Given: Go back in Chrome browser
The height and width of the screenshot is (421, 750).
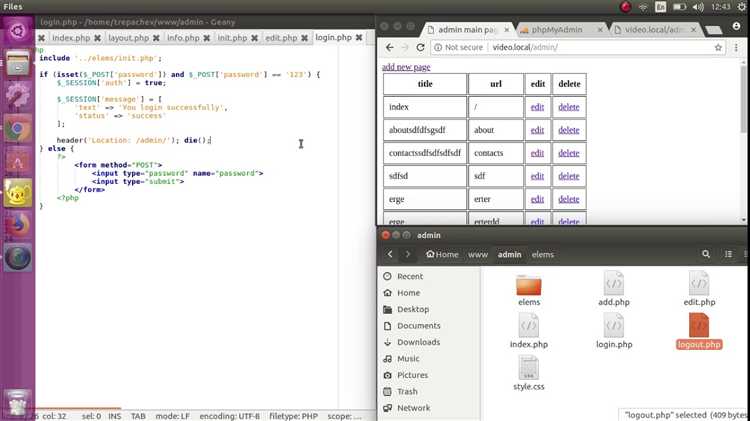Looking at the screenshot, I should coord(390,47).
